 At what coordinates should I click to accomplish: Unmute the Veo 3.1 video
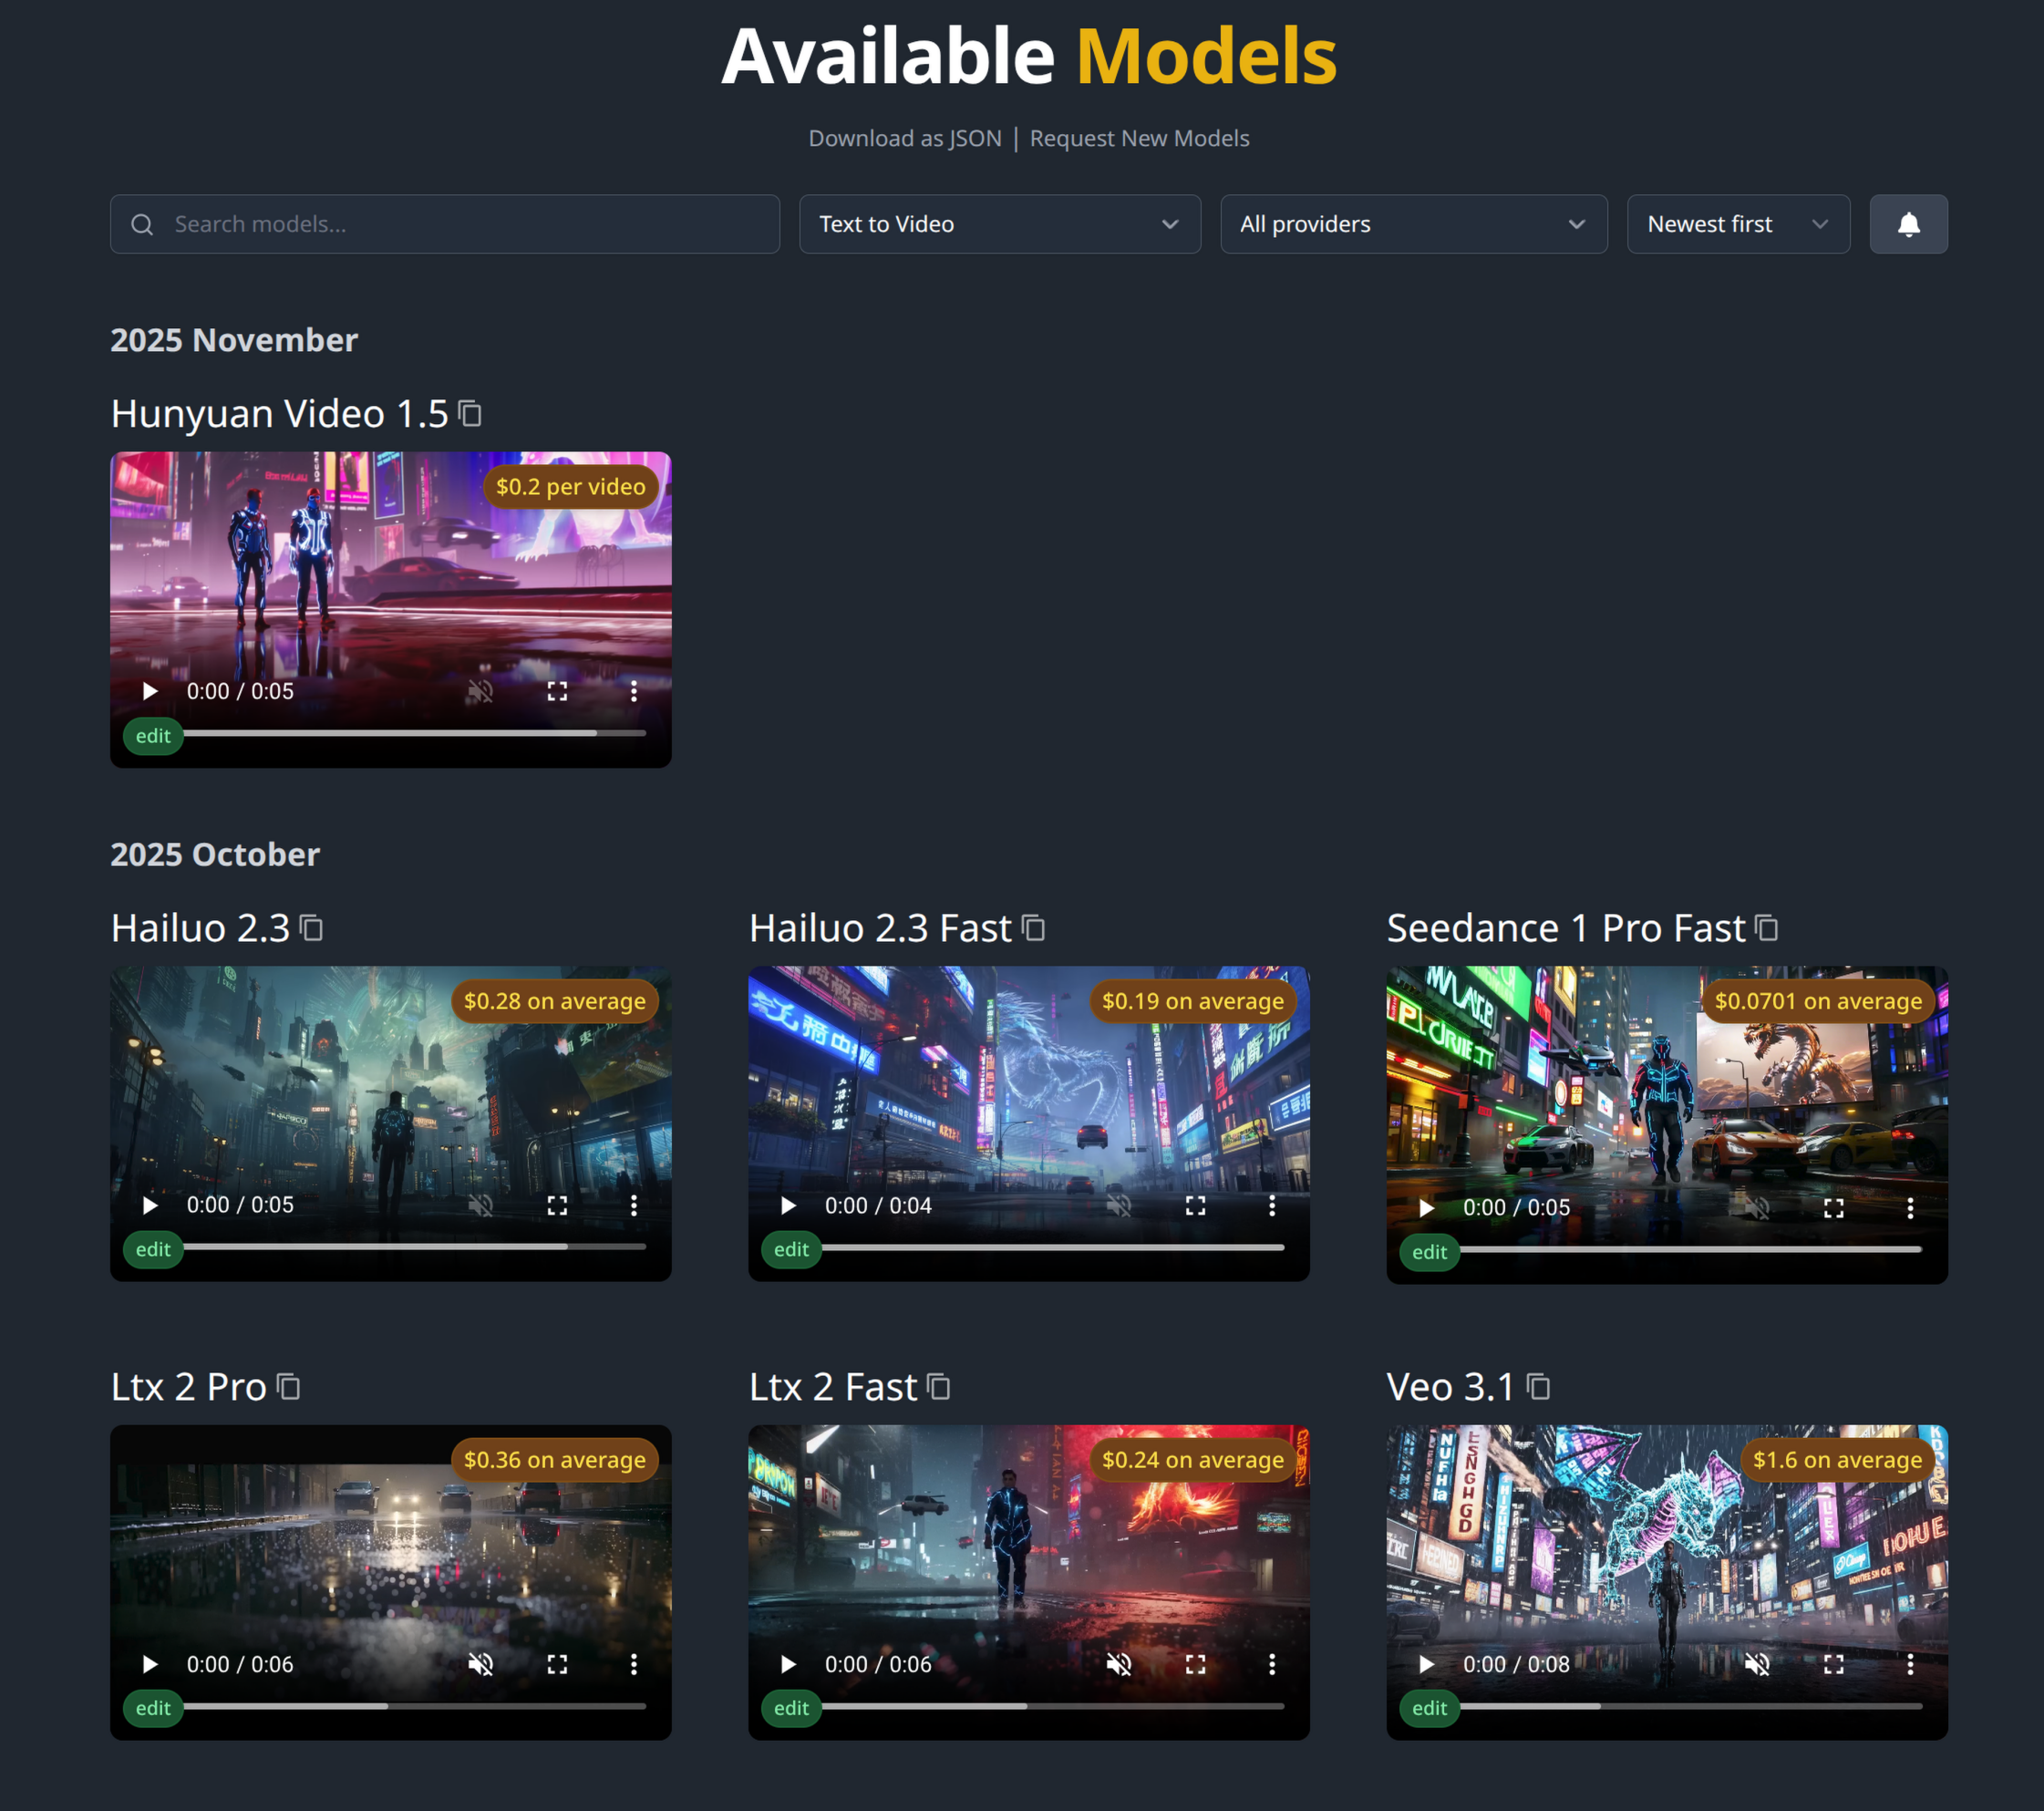pyautogui.click(x=1756, y=1664)
